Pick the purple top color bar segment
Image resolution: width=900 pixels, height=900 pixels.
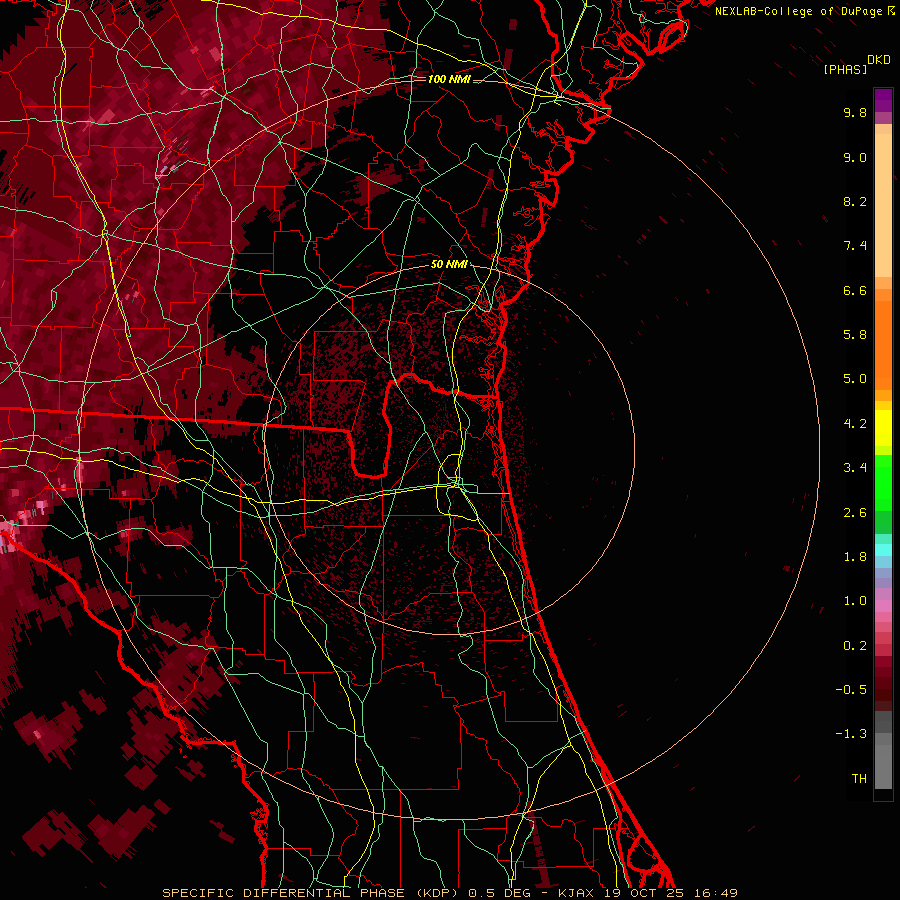(883, 100)
